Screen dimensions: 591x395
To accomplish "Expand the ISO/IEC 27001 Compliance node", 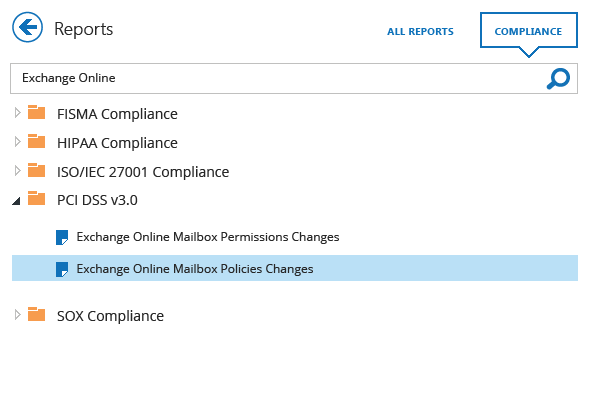I will pos(17,171).
